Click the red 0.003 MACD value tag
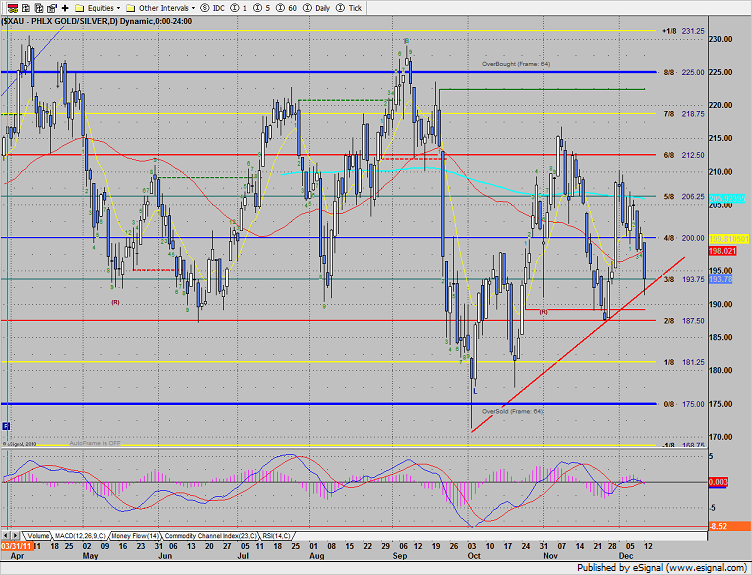Image resolution: width=752 pixels, height=575 pixels. (x=718, y=482)
